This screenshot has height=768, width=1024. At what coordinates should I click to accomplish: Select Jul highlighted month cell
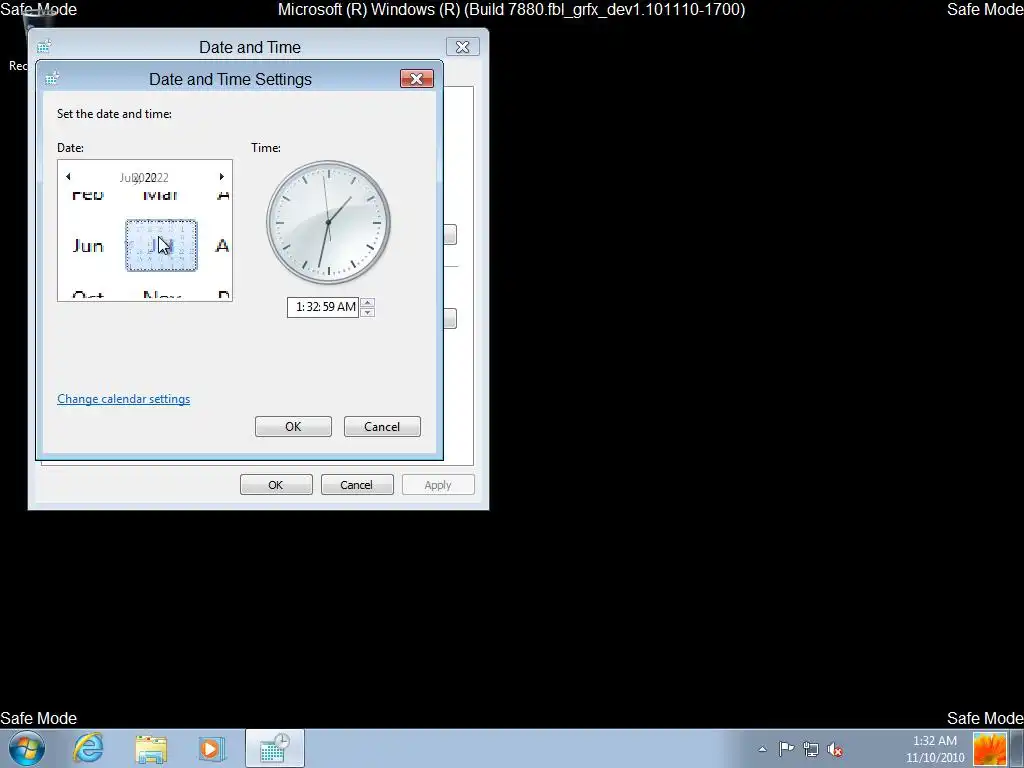point(161,246)
